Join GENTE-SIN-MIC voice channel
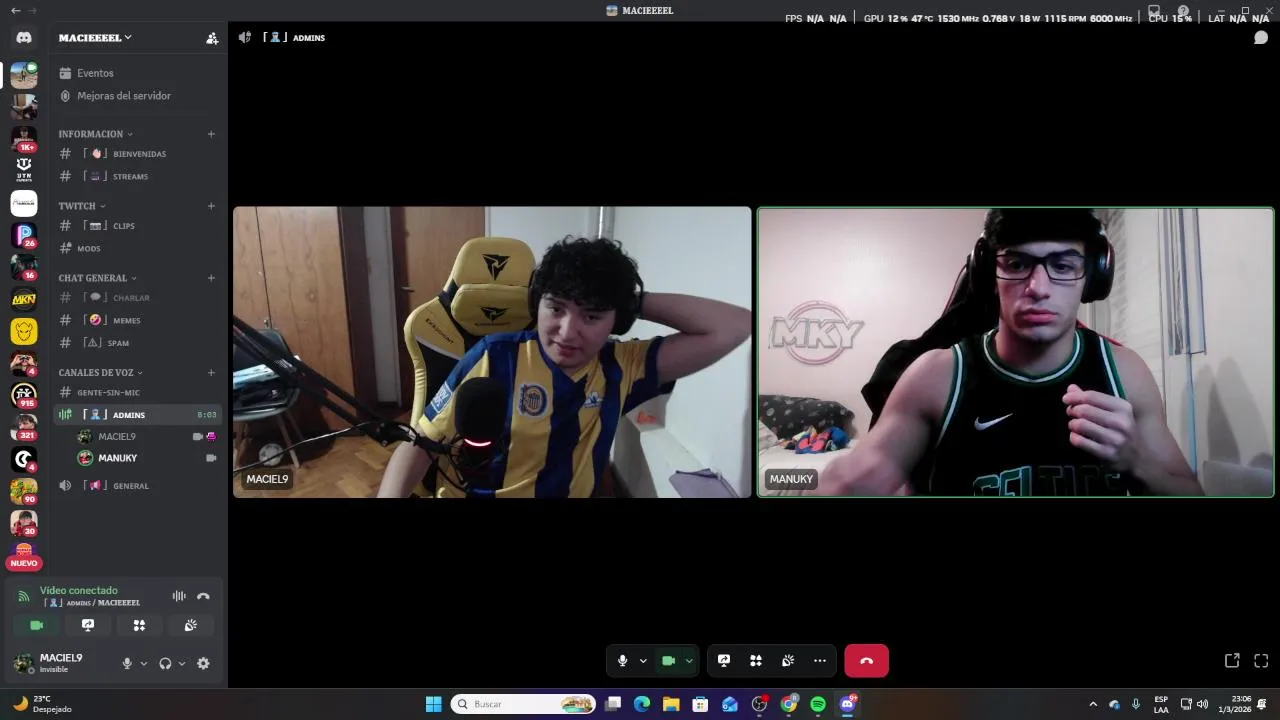Screen dimensions: 1280x720 [x=138, y=392]
